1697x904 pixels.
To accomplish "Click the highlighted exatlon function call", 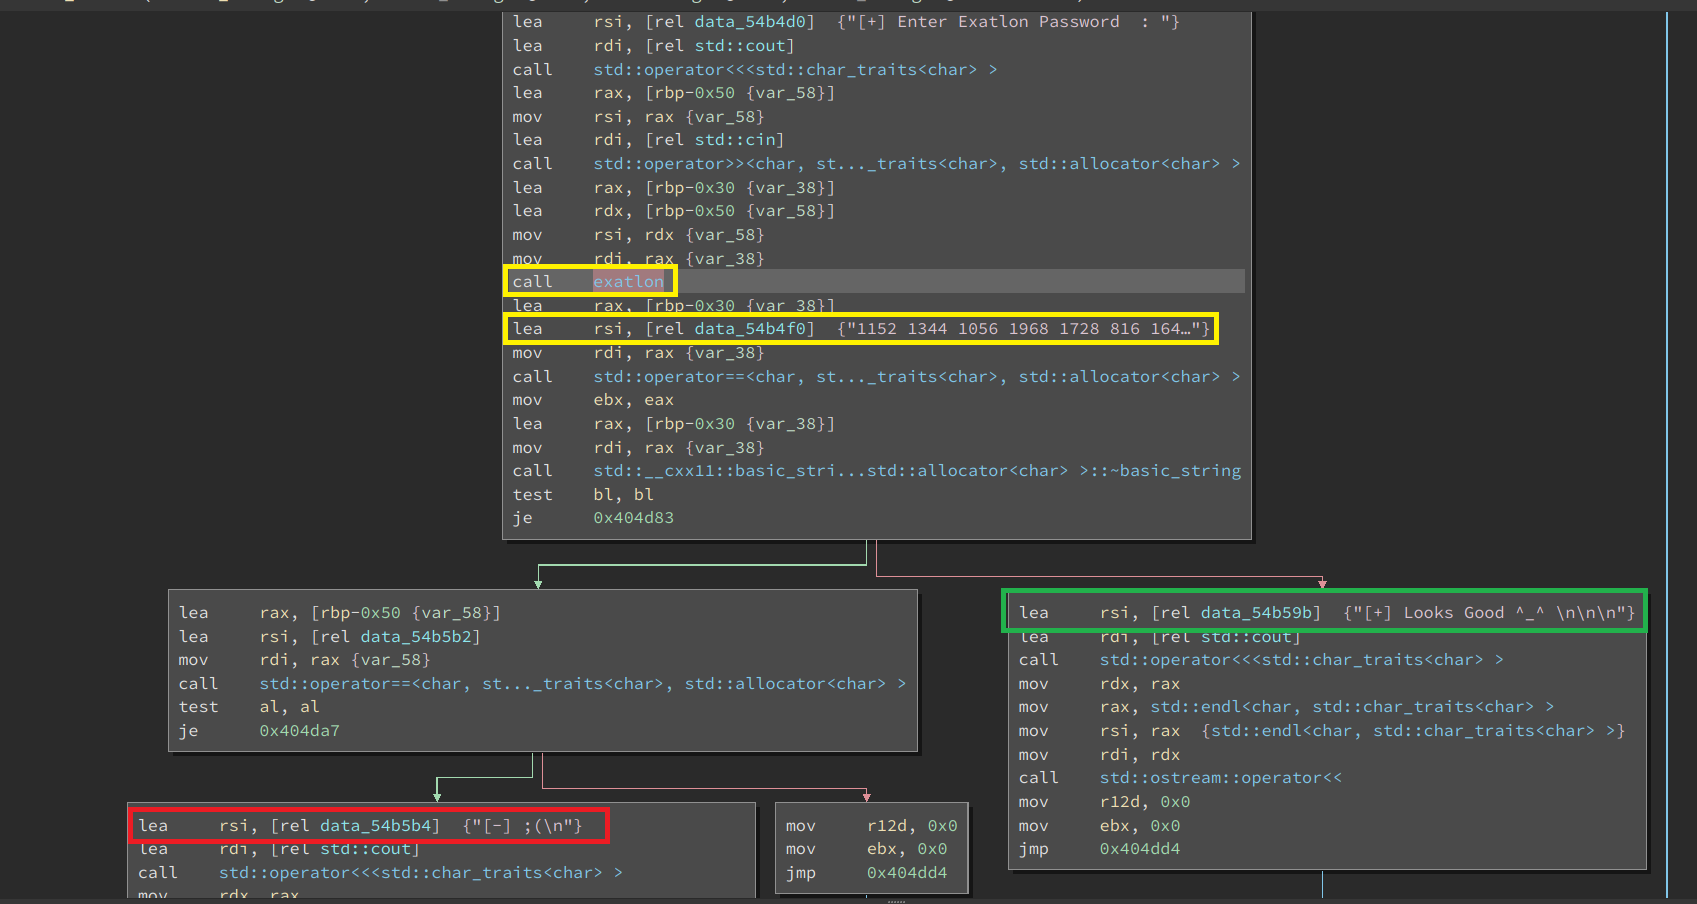I will point(628,281).
